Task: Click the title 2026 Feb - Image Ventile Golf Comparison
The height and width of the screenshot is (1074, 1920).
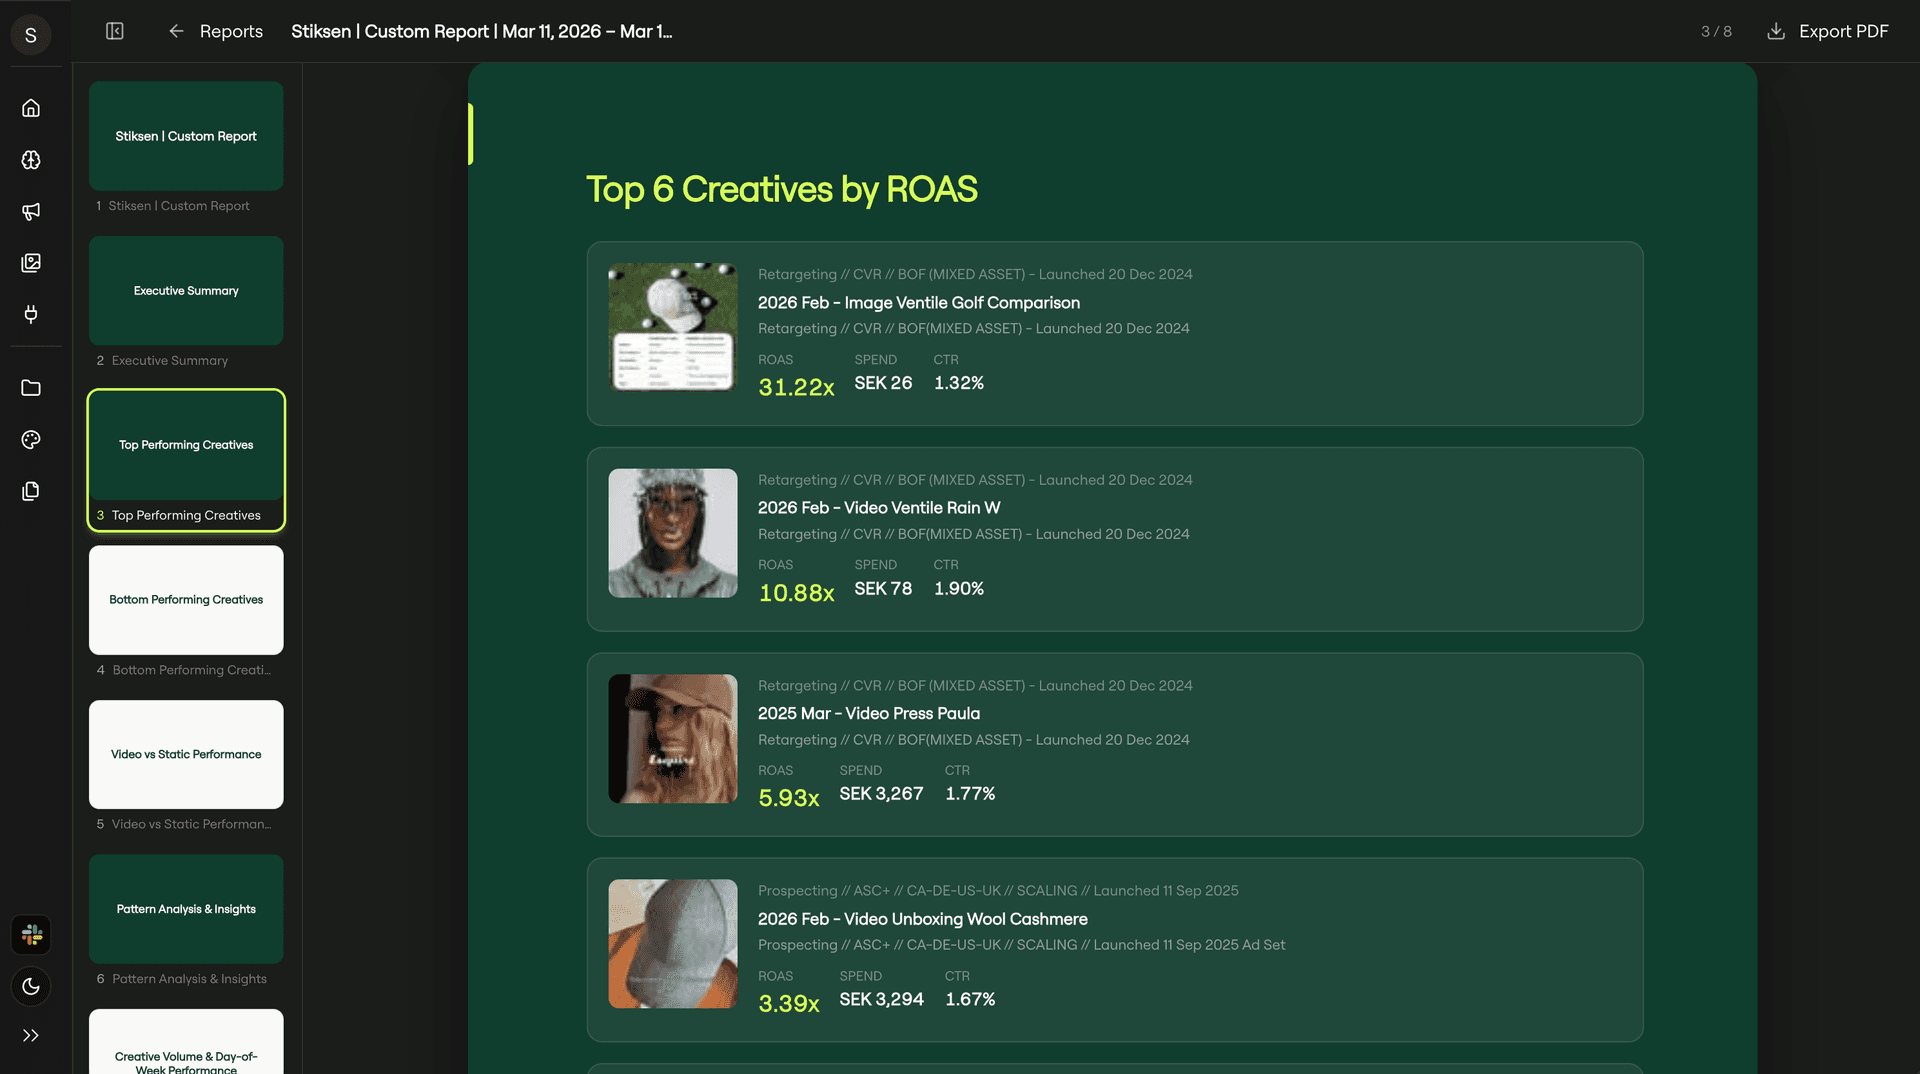Action: (x=918, y=302)
